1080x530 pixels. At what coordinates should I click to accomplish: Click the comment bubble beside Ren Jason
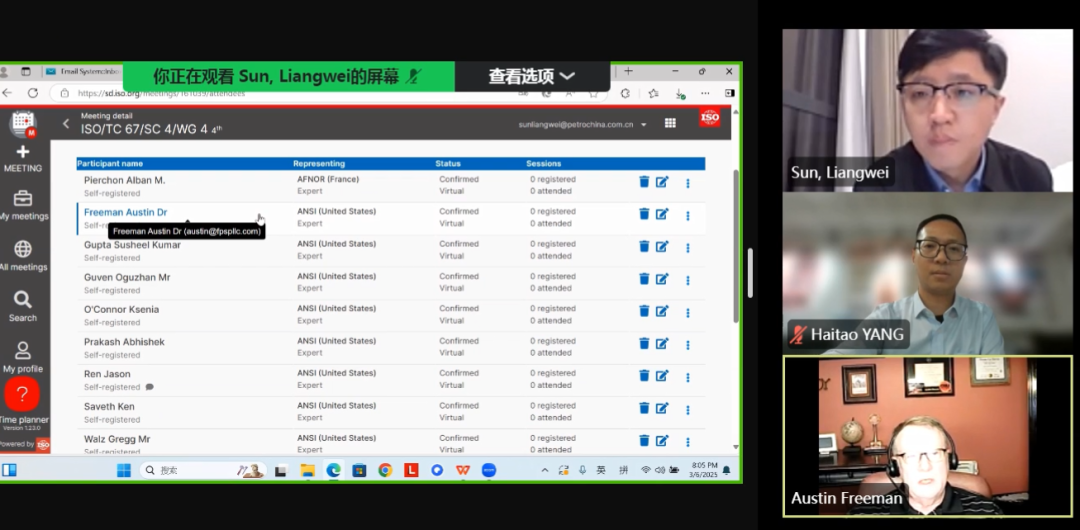[x=150, y=387]
